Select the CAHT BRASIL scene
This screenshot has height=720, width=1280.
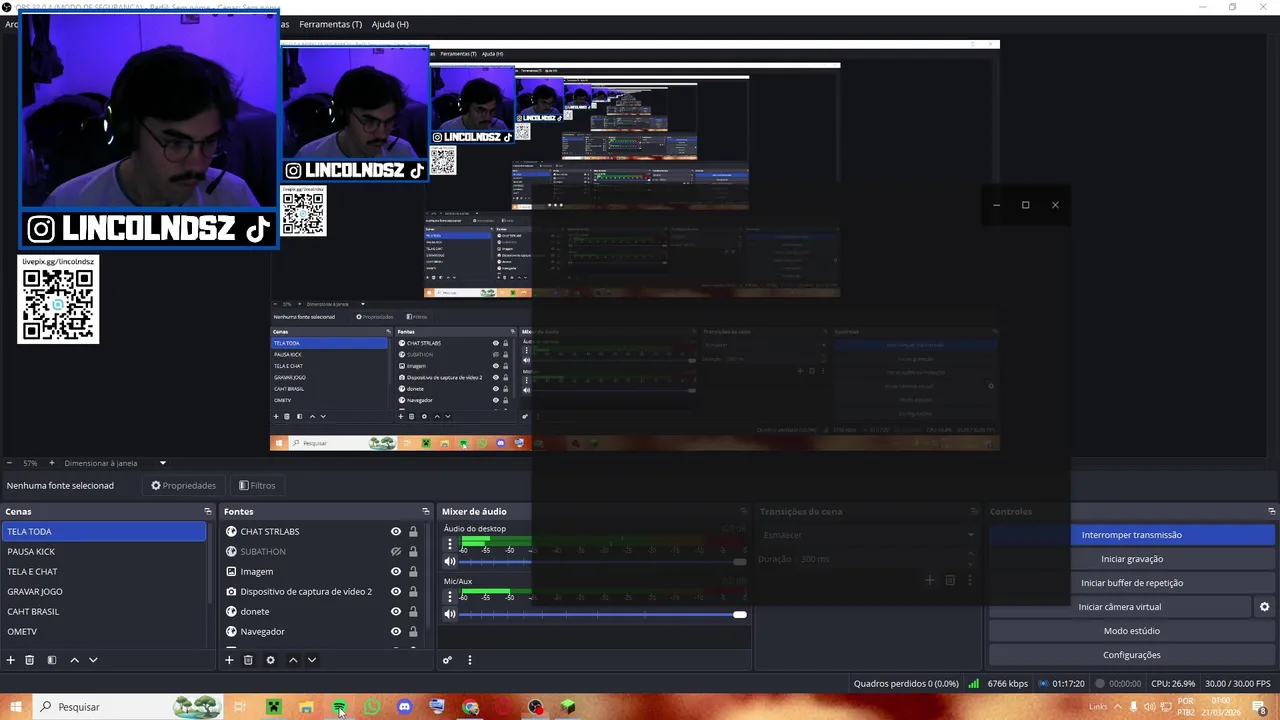point(104,612)
